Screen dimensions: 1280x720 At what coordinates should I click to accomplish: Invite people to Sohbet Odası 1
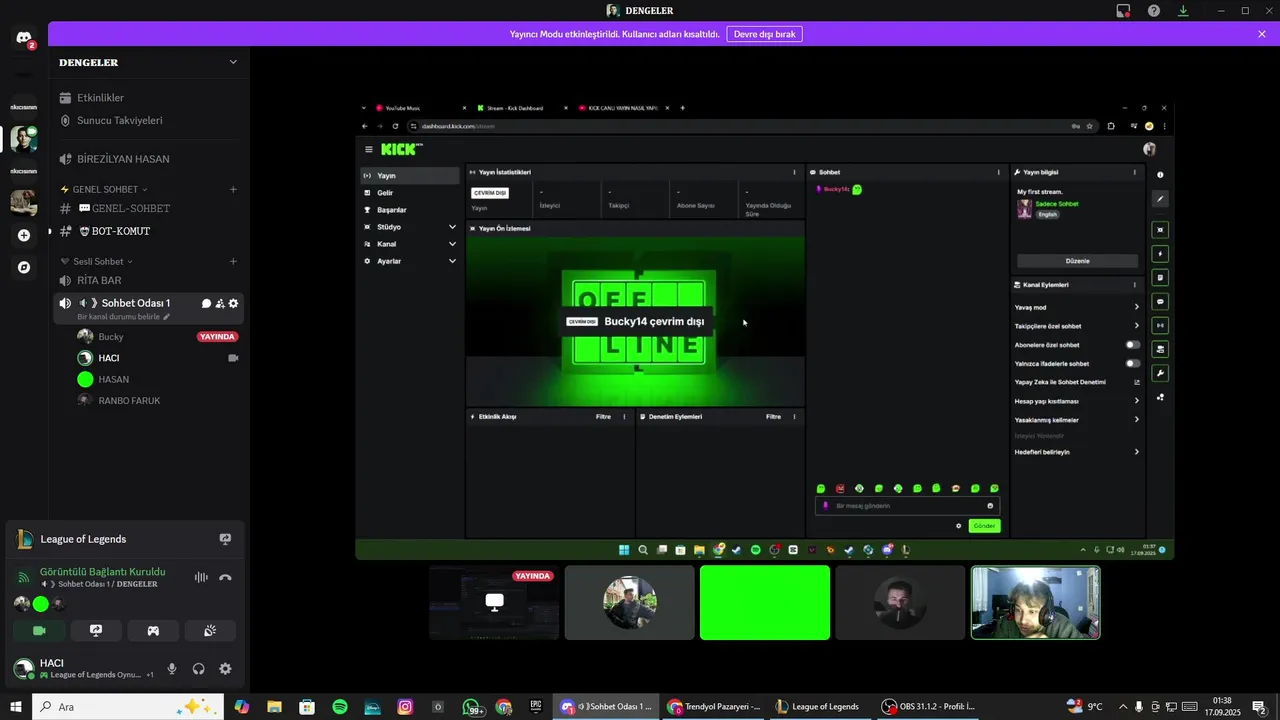(x=220, y=303)
